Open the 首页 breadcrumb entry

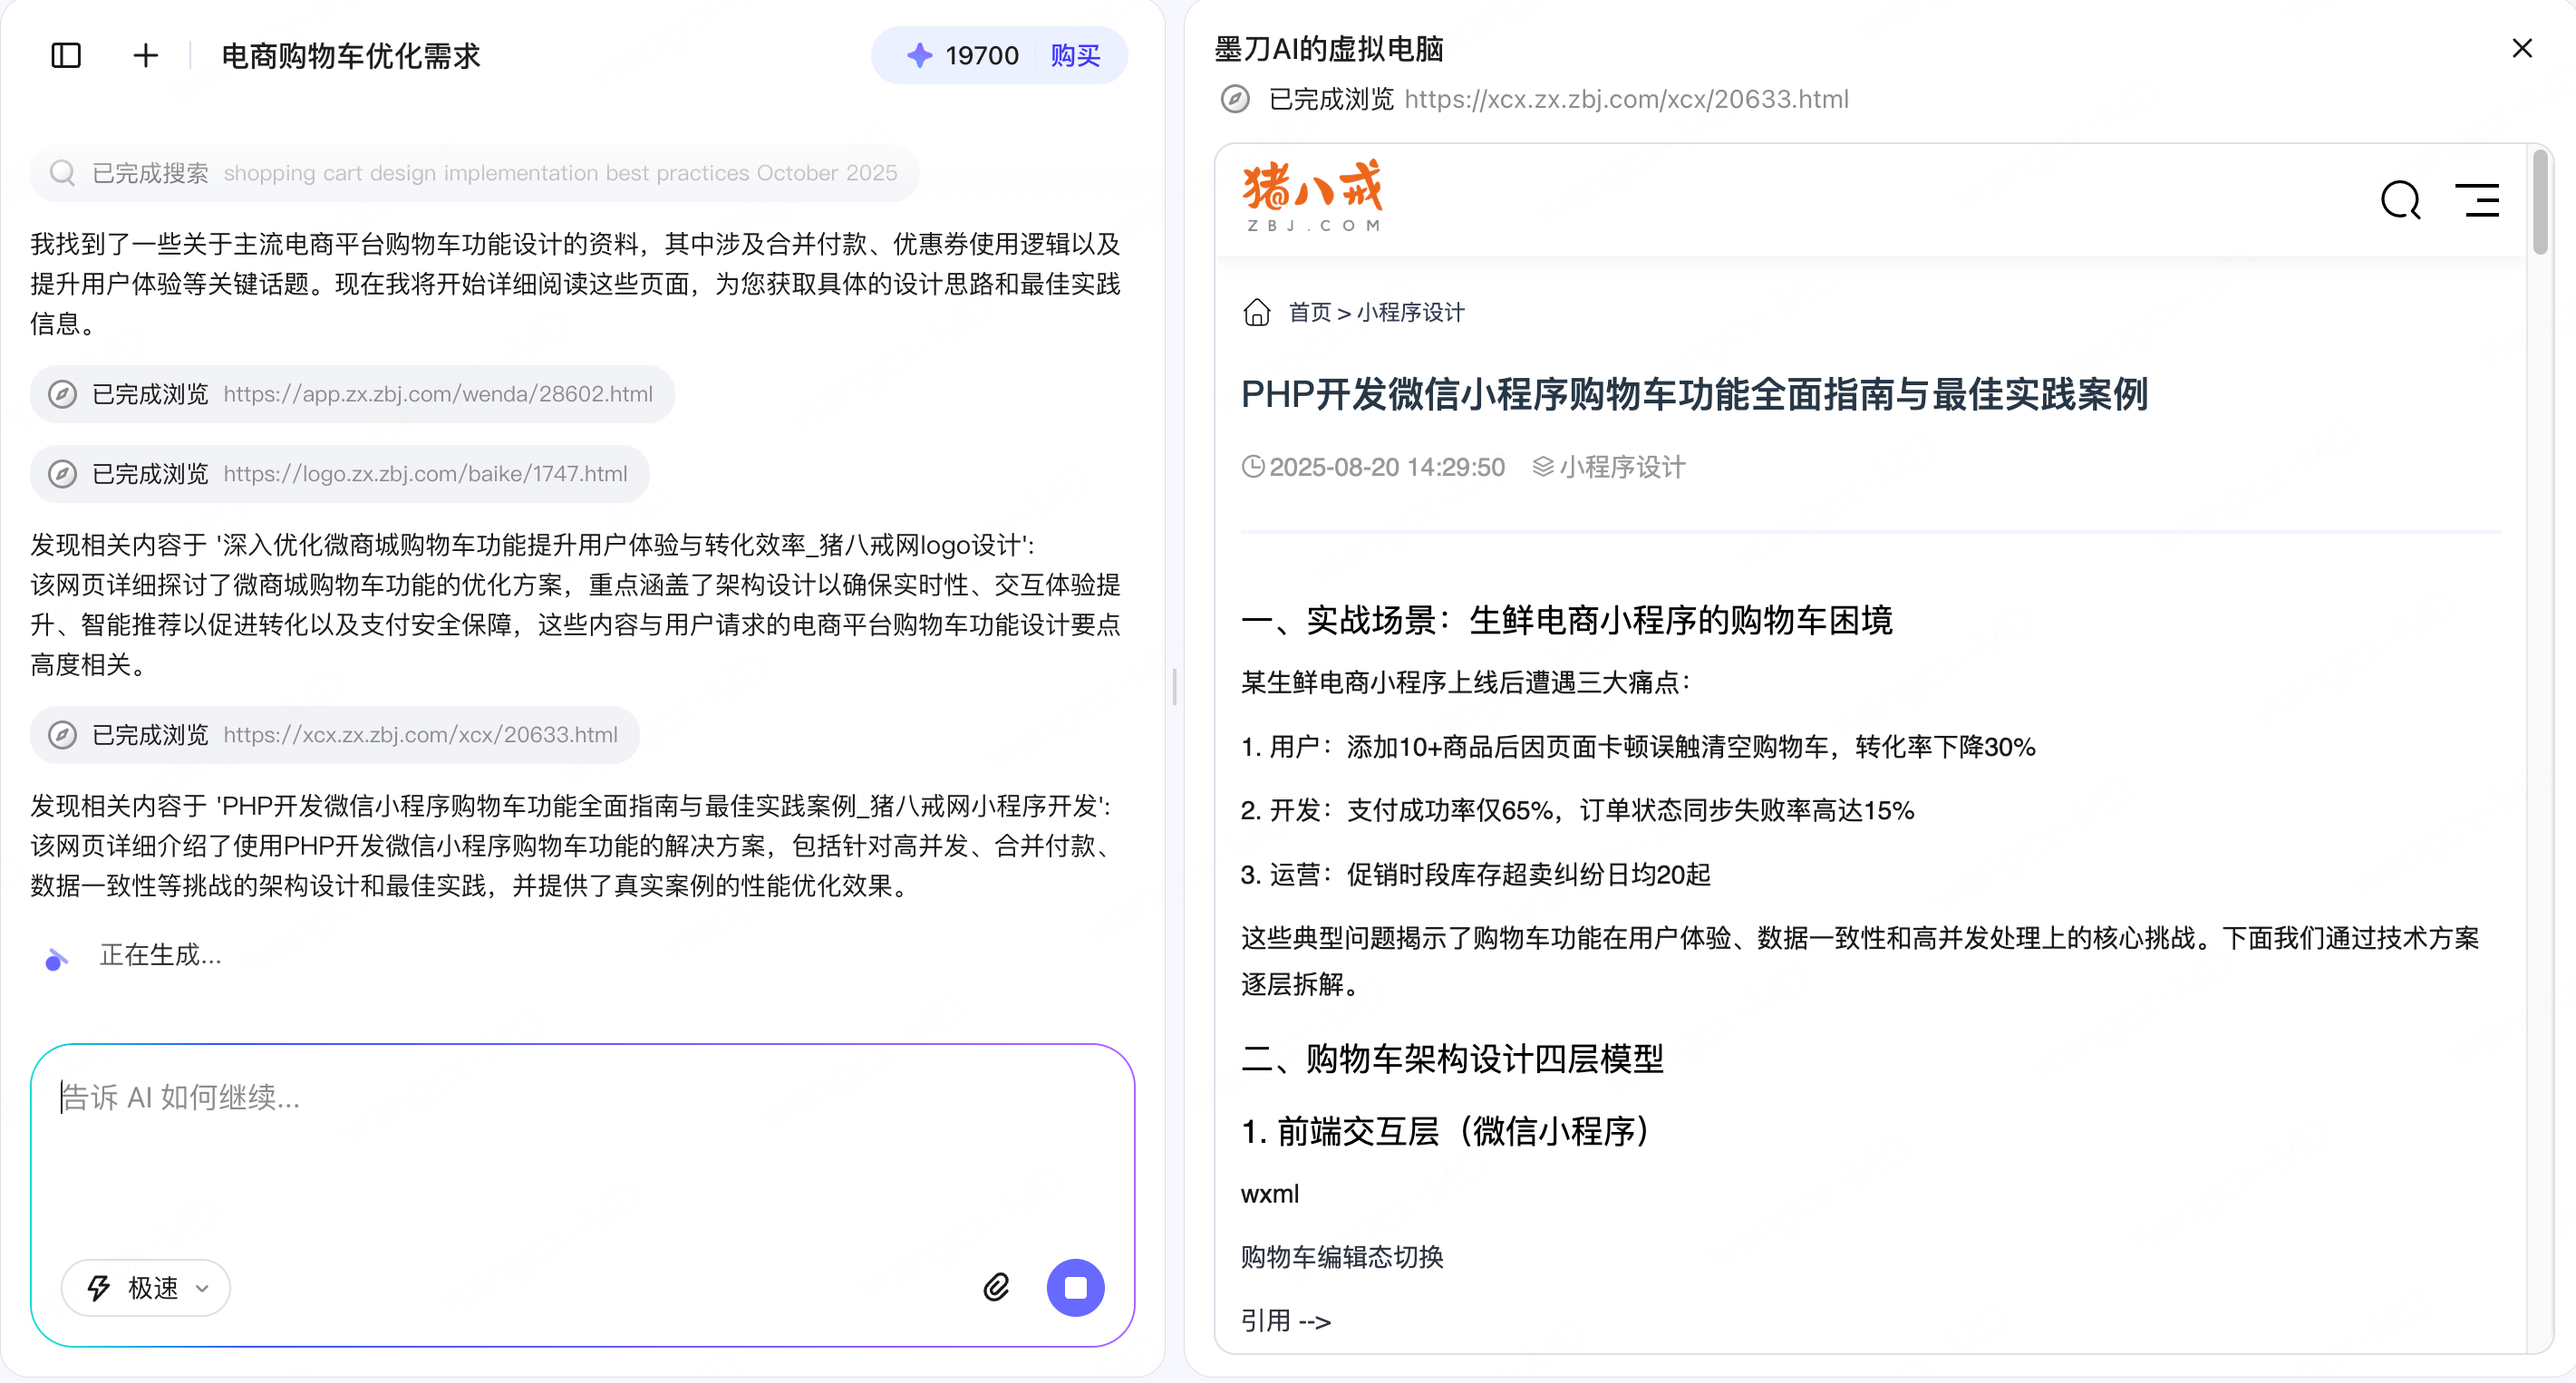(x=1310, y=312)
